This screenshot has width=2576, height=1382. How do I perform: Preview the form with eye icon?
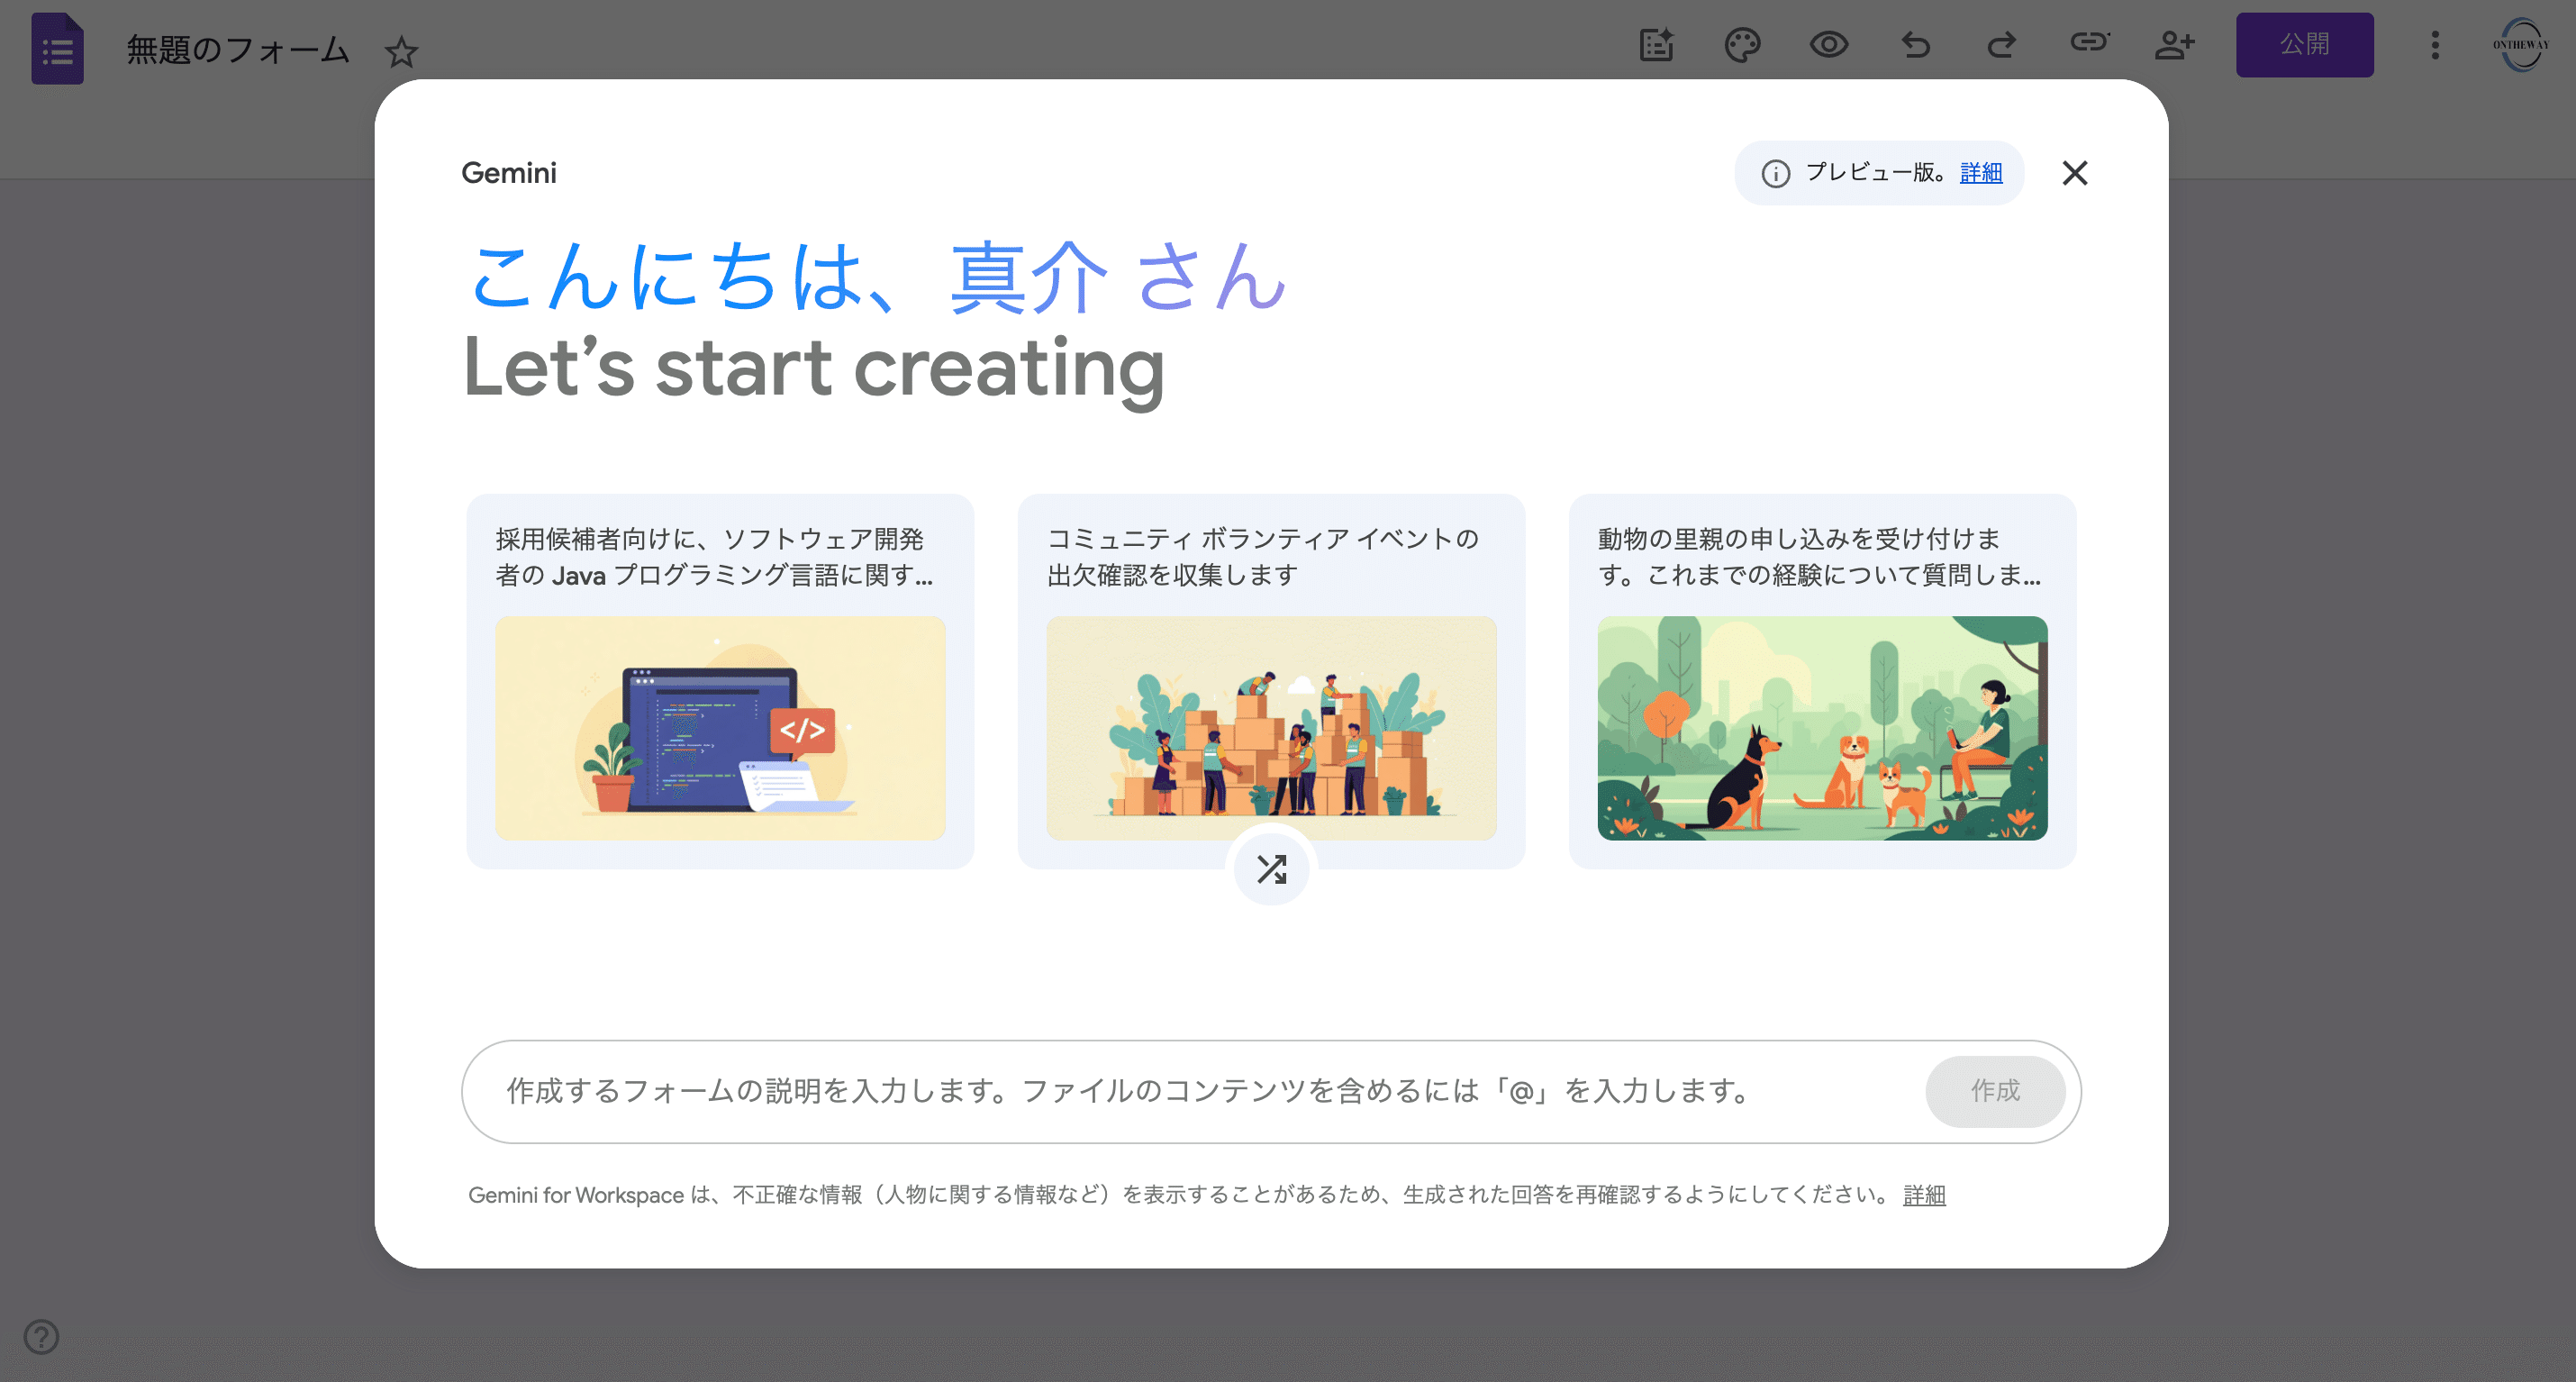point(1828,45)
